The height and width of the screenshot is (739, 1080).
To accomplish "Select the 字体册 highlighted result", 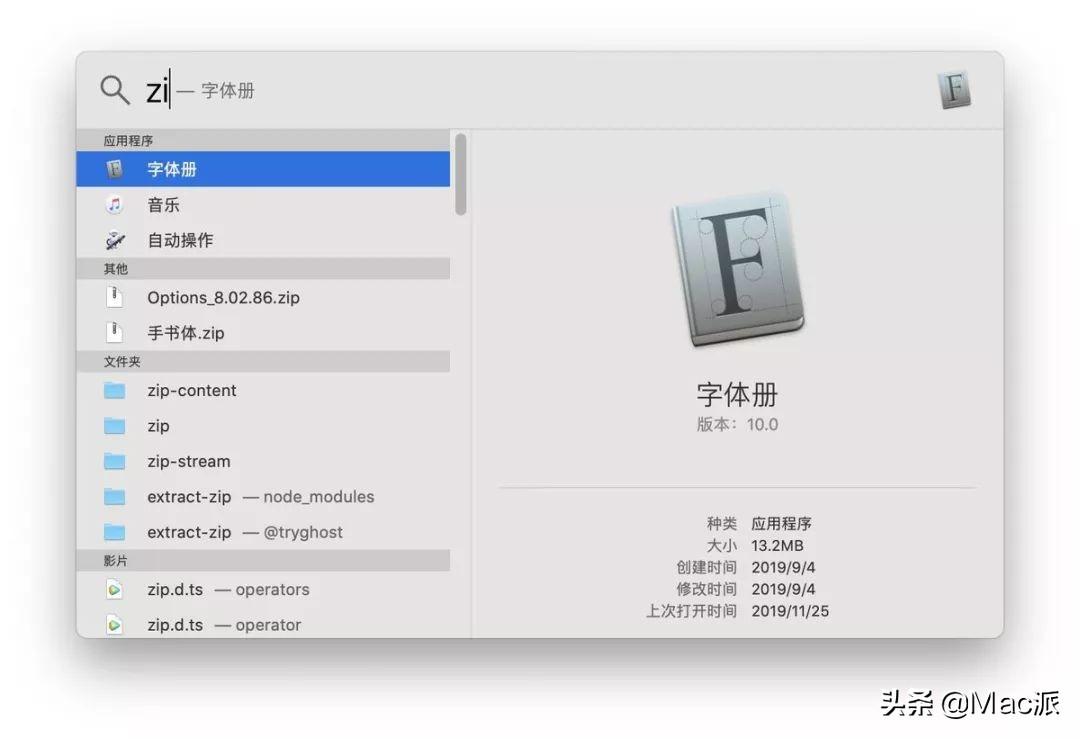I will point(263,169).
